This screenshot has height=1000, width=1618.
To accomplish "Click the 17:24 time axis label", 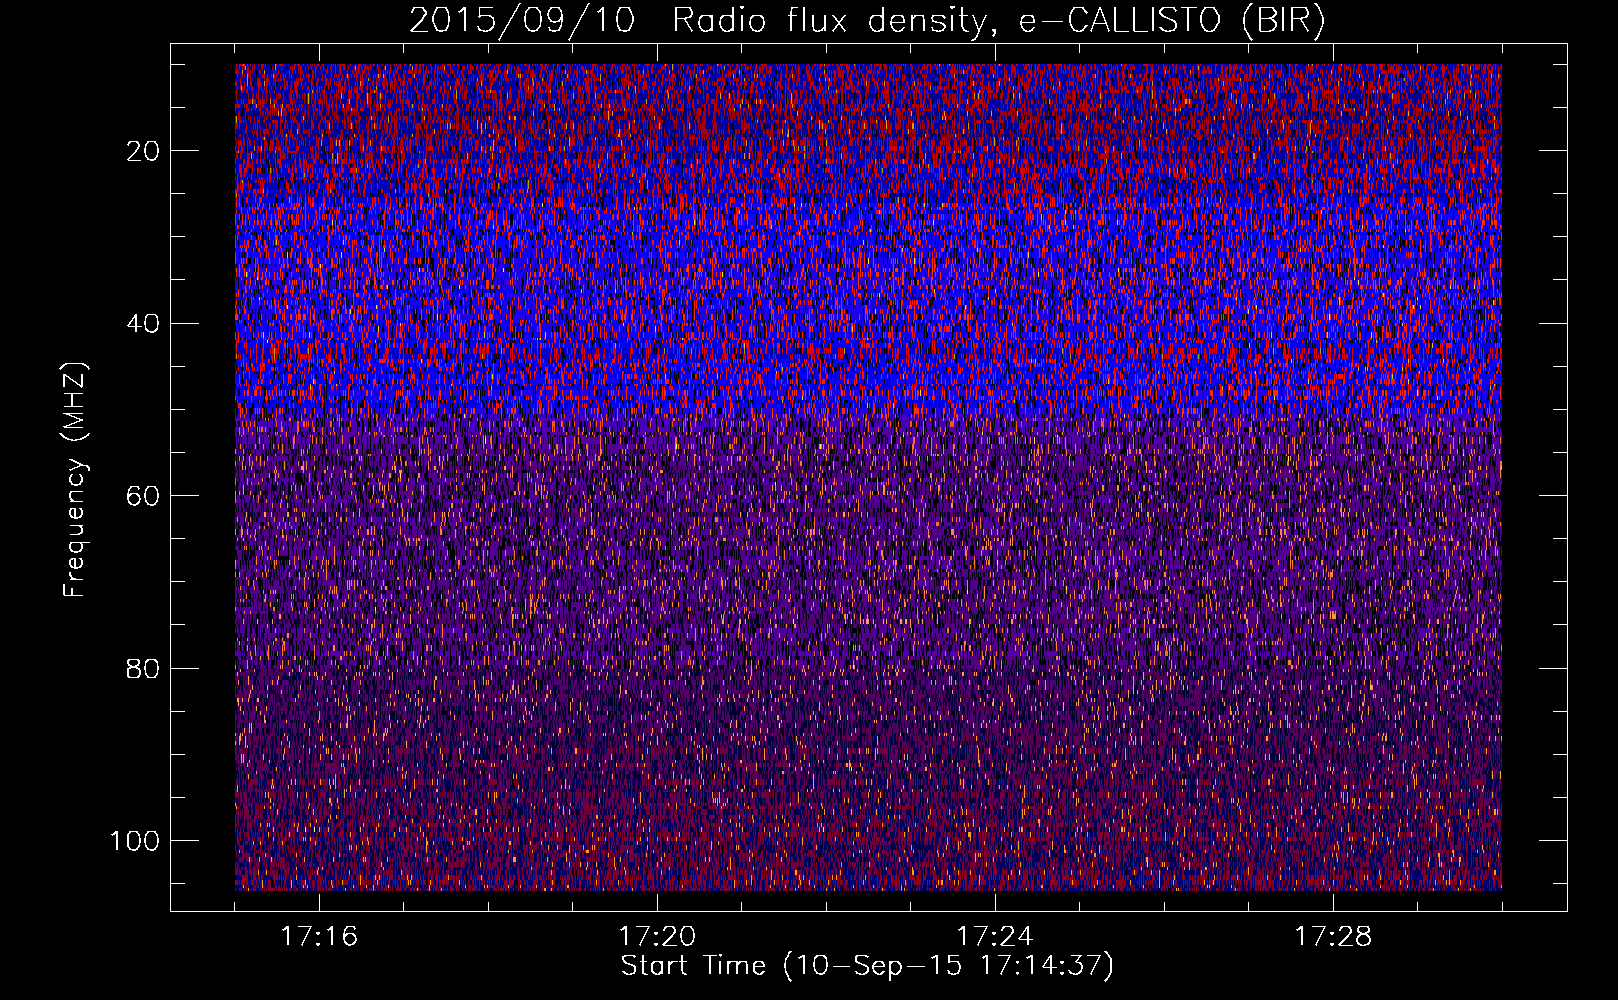I will click(x=995, y=937).
